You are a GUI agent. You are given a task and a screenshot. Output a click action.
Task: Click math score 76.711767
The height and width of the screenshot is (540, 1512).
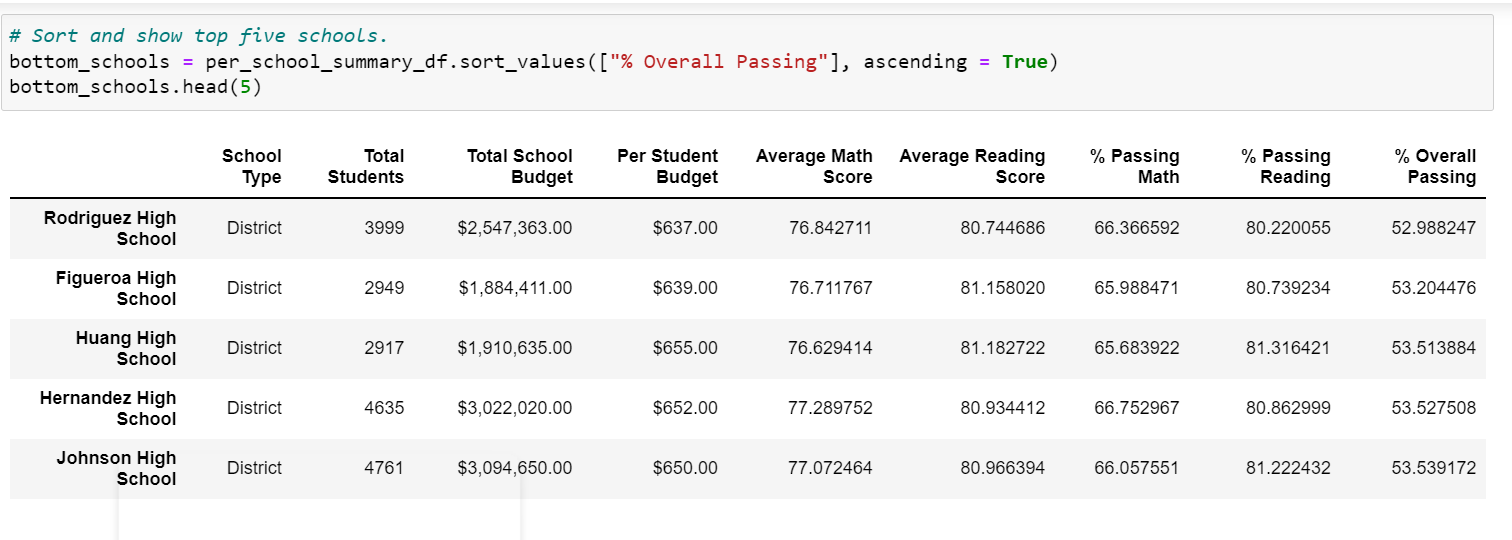(830, 288)
